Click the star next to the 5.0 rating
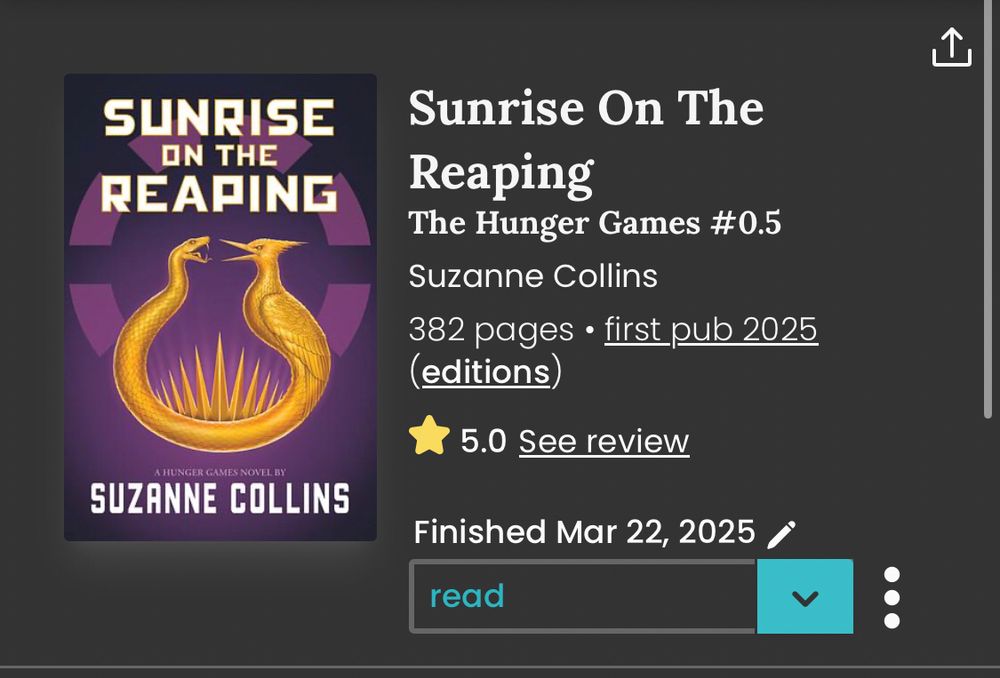 tap(429, 438)
